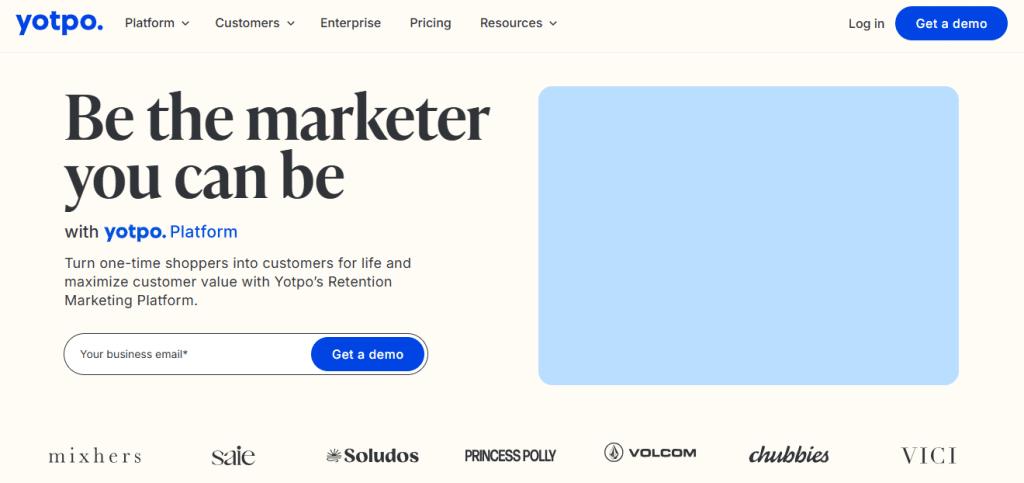This screenshot has height=483, width=1024.
Task: Click the yotpo. Platform text under headline
Action: 170,232
